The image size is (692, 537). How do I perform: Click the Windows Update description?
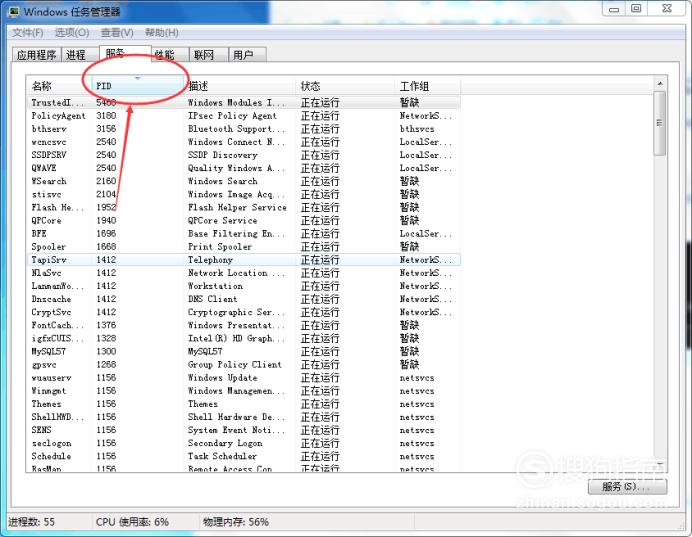pyautogui.click(x=222, y=378)
